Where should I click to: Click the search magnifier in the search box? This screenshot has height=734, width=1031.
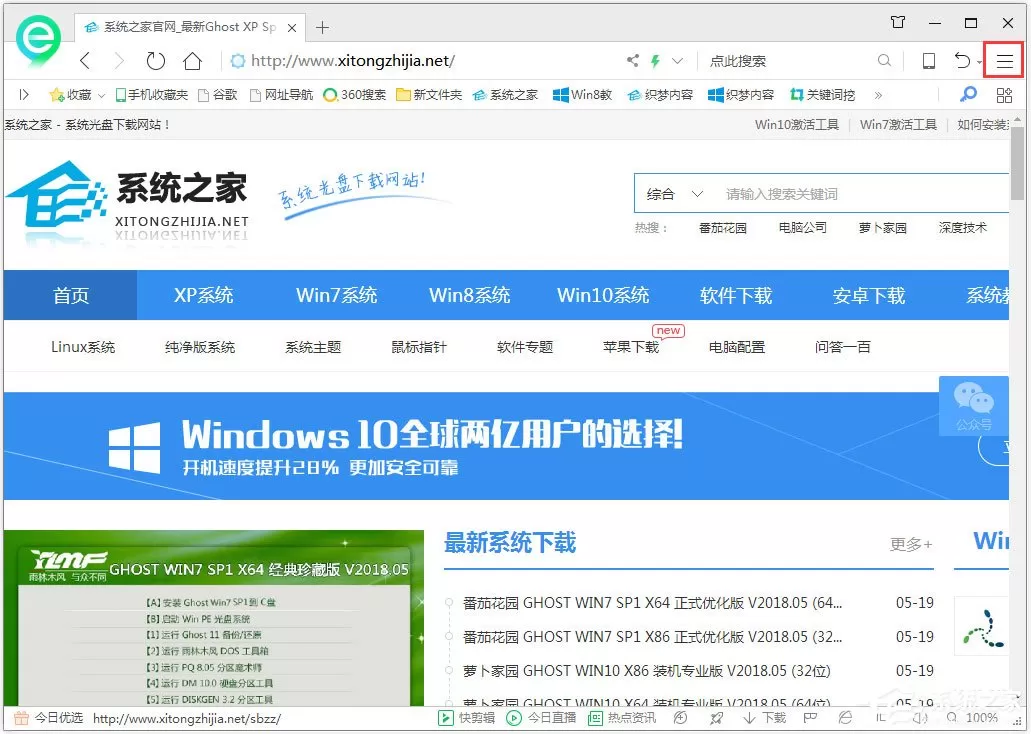point(884,61)
